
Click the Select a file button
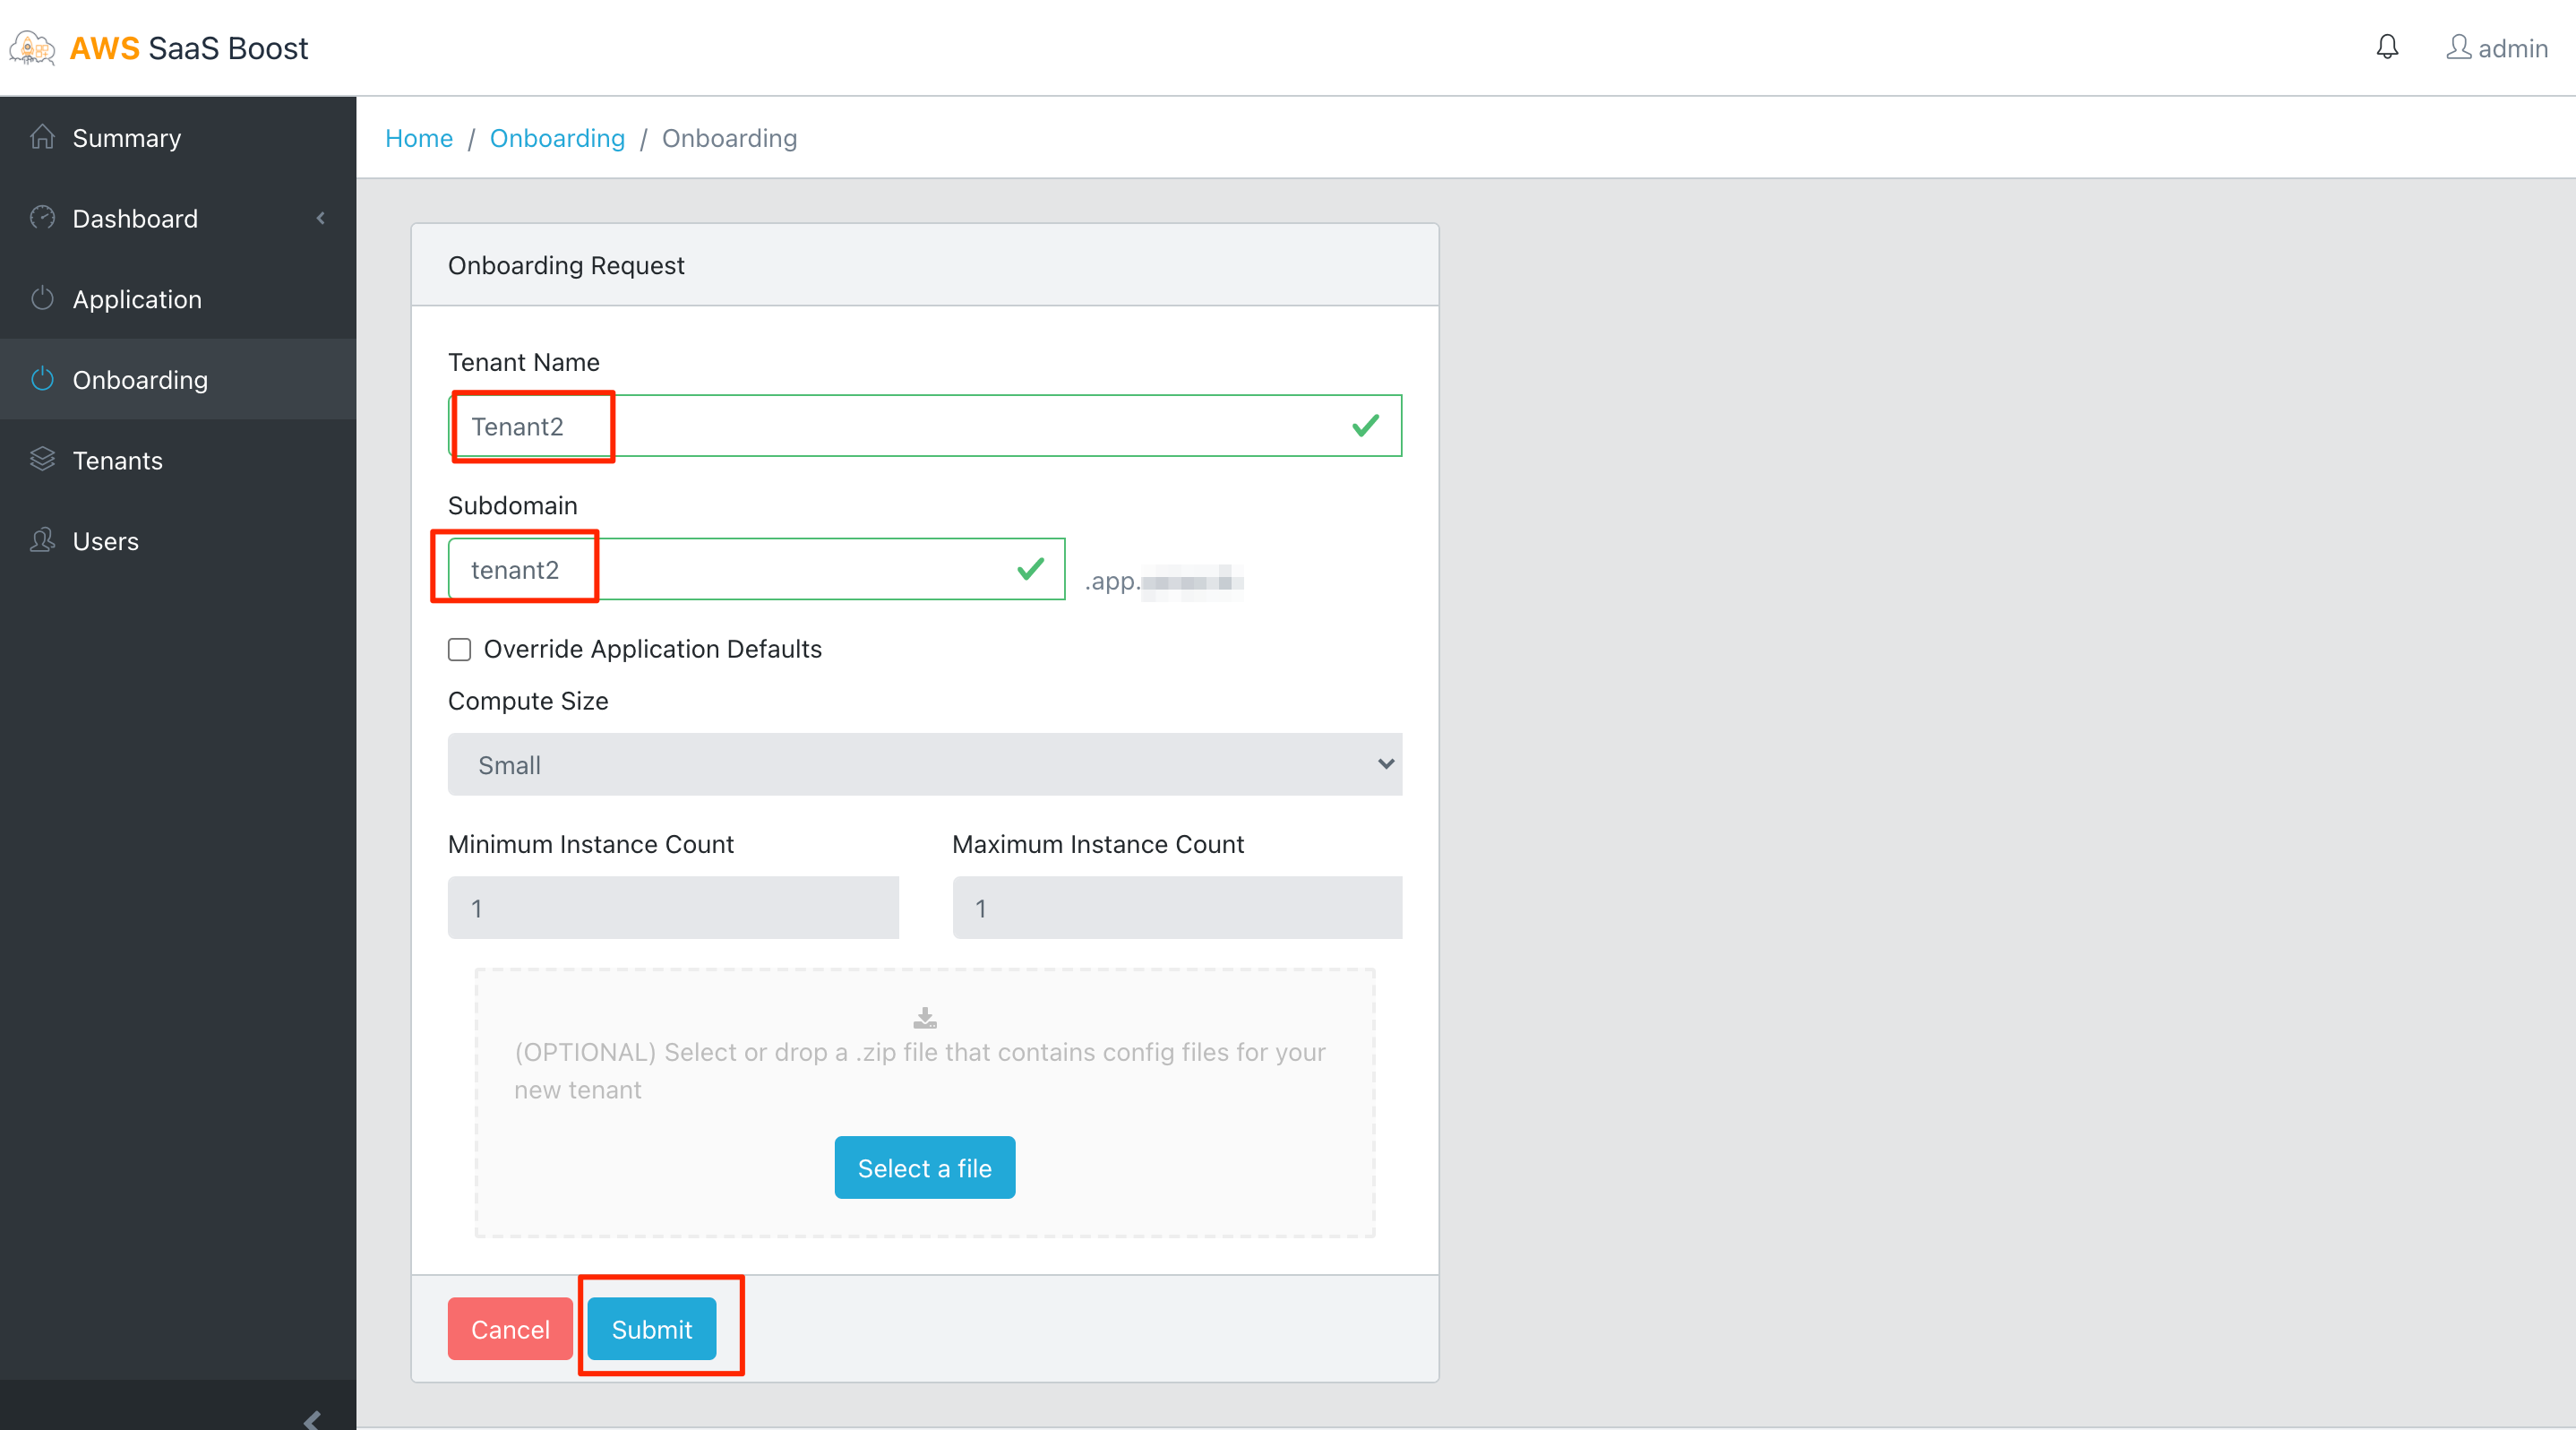(x=924, y=1167)
